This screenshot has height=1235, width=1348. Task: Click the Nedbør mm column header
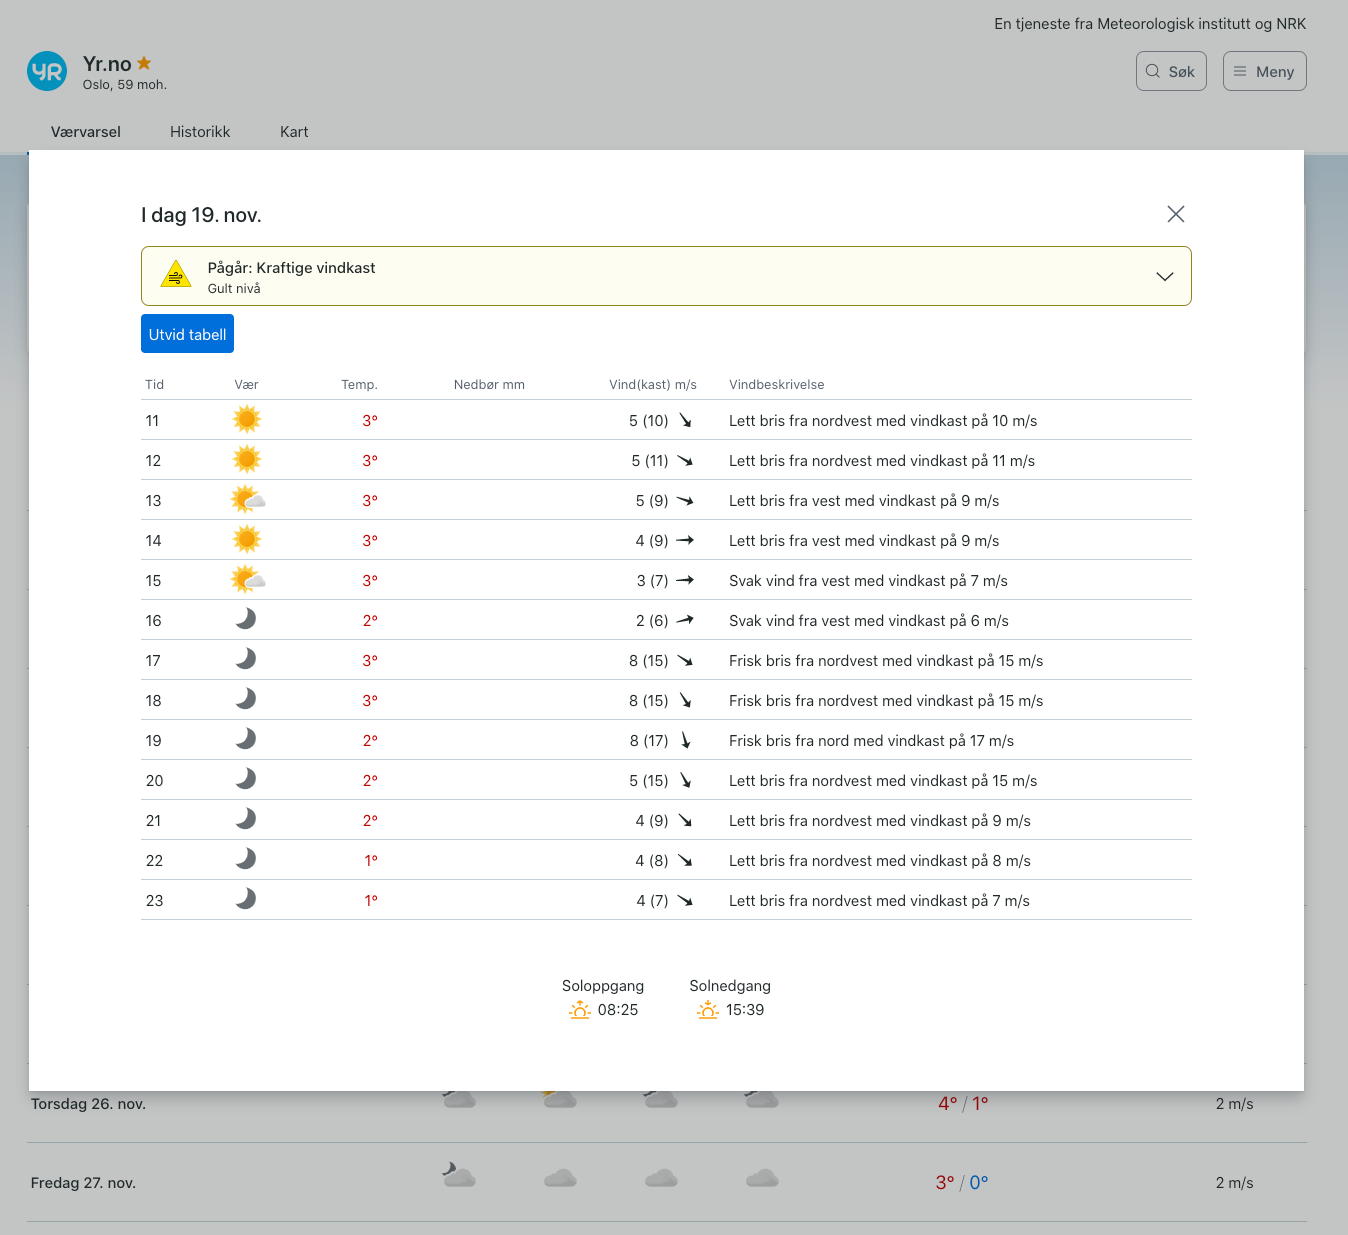pos(489,385)
